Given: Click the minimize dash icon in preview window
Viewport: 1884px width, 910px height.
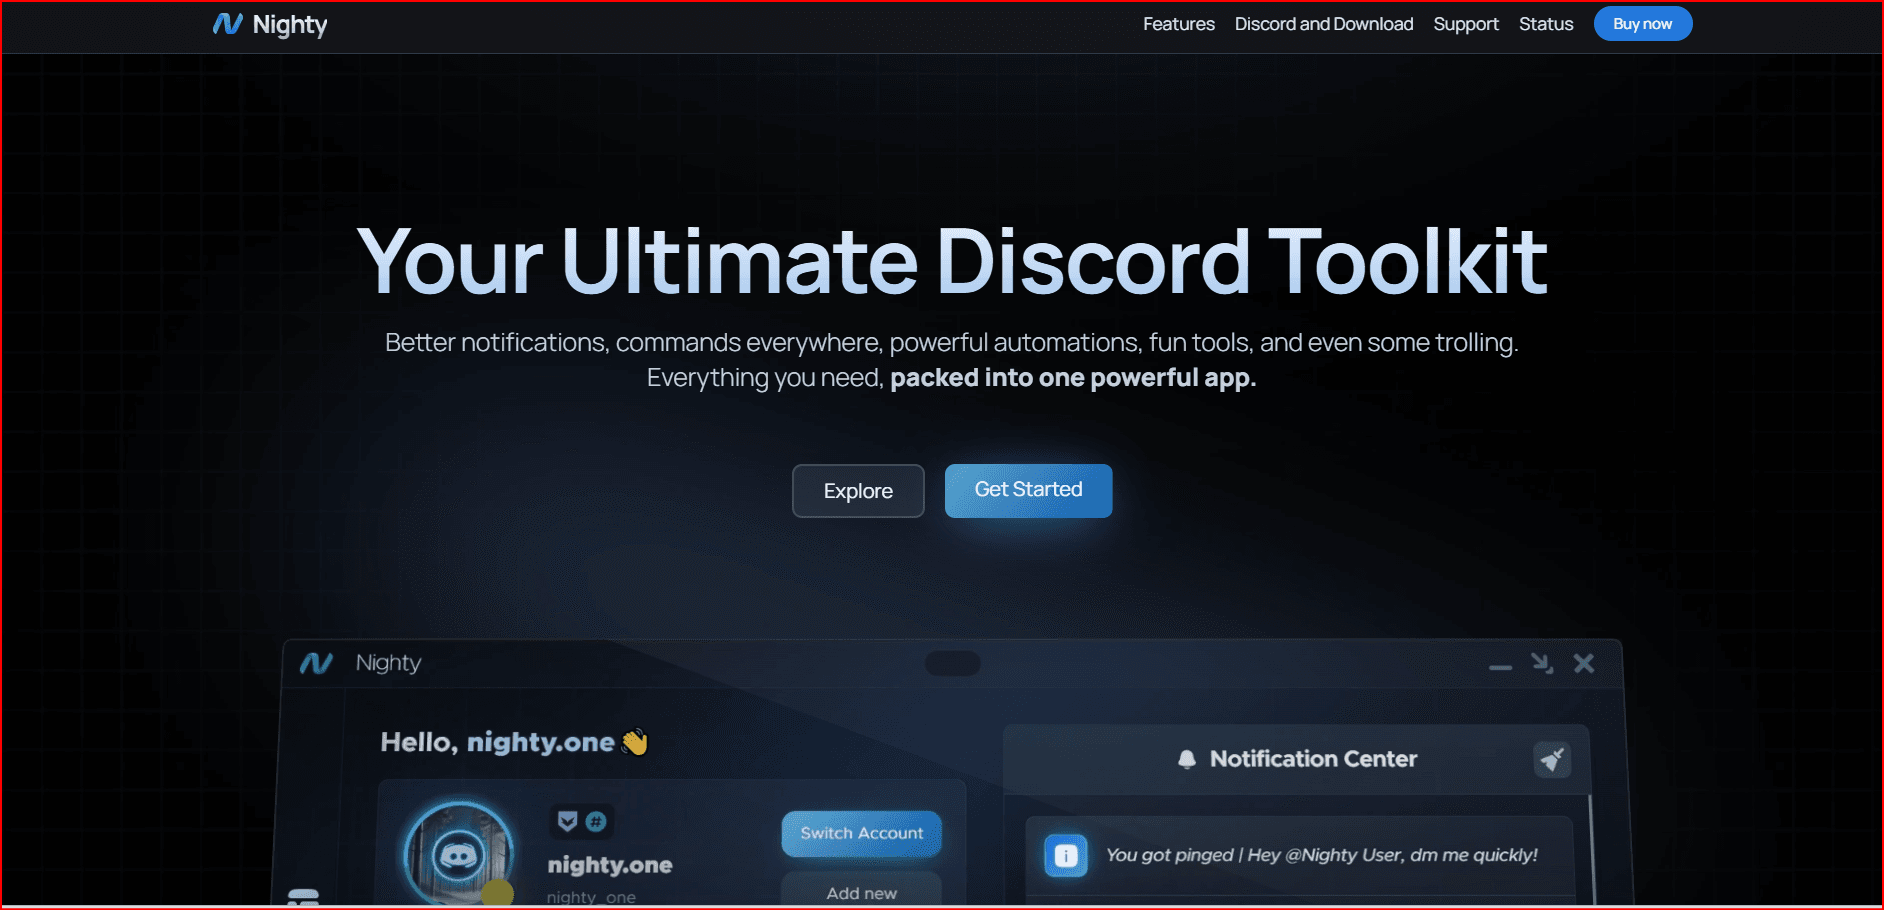Looking at the screenshot, I should point(1499,667).
